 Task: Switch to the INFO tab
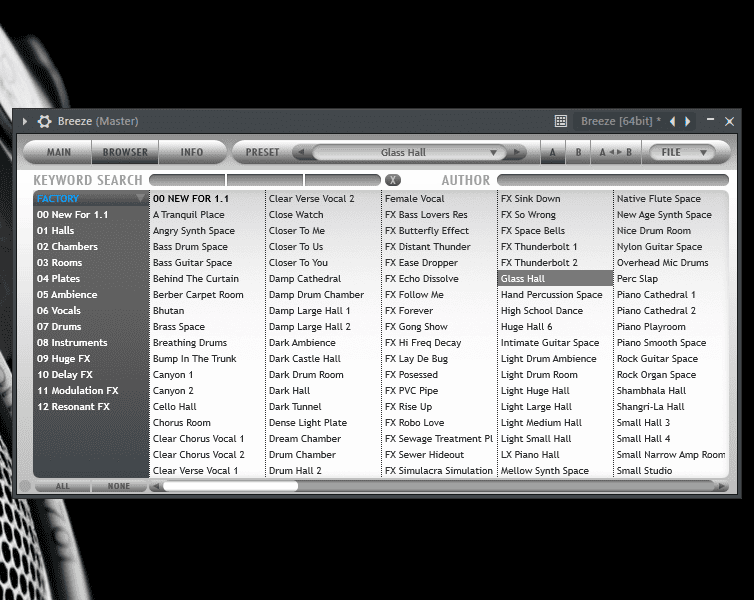(x=192, y=152)
